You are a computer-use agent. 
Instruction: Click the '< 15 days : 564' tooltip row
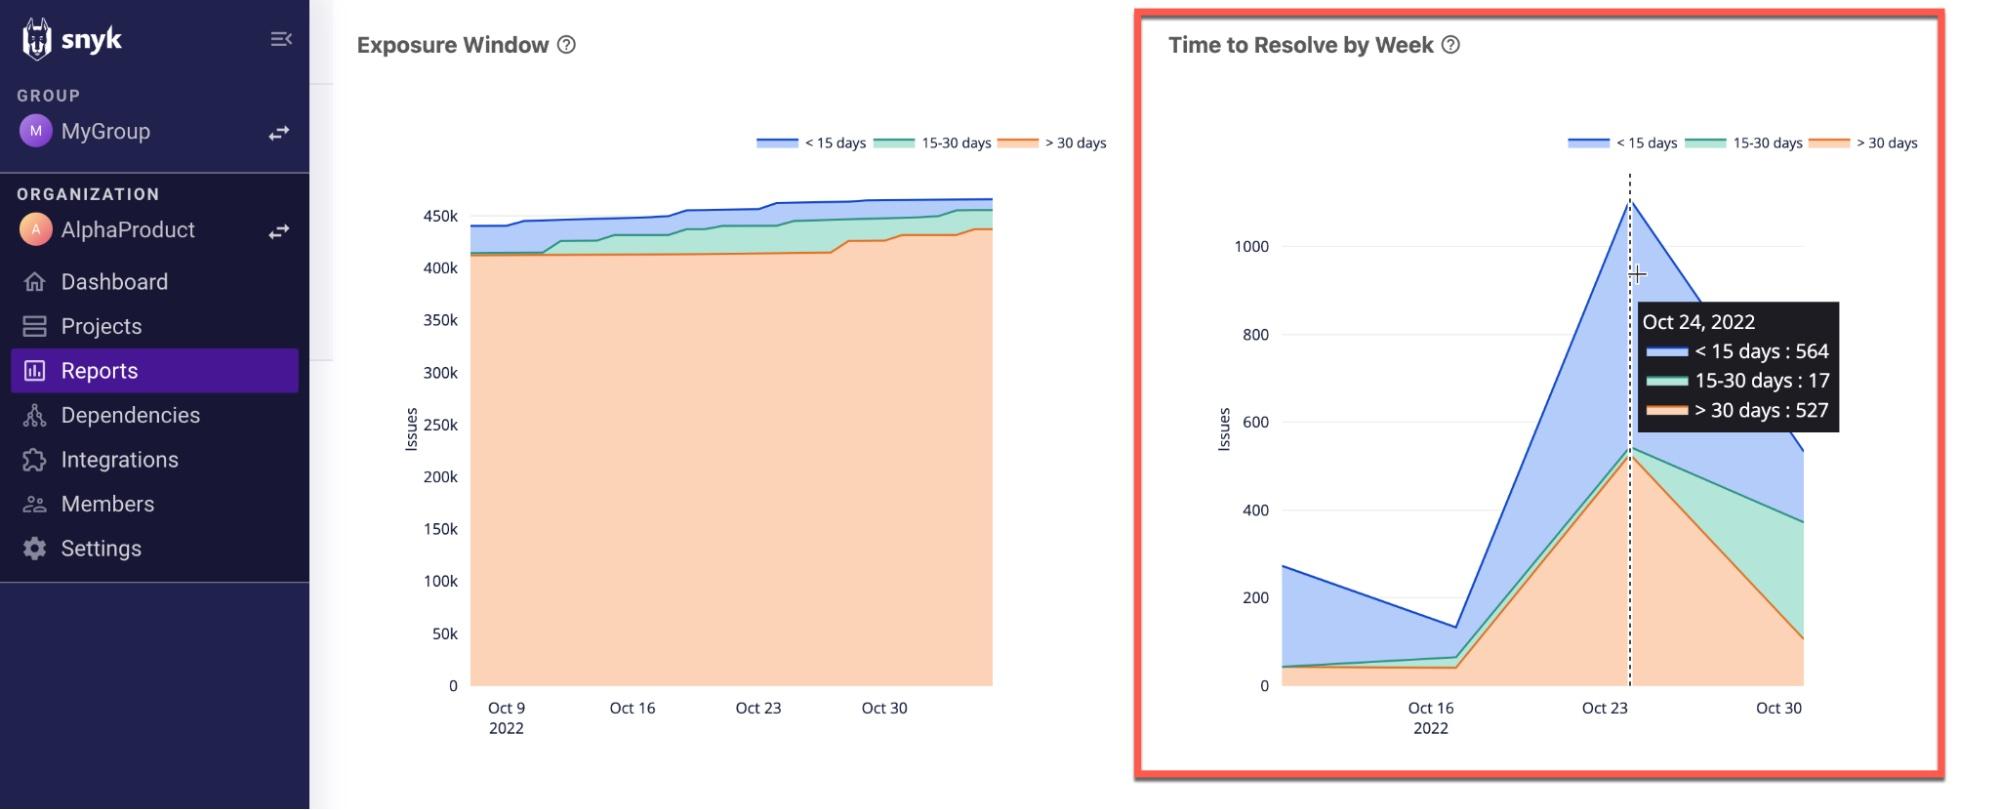coord(1737,351)
